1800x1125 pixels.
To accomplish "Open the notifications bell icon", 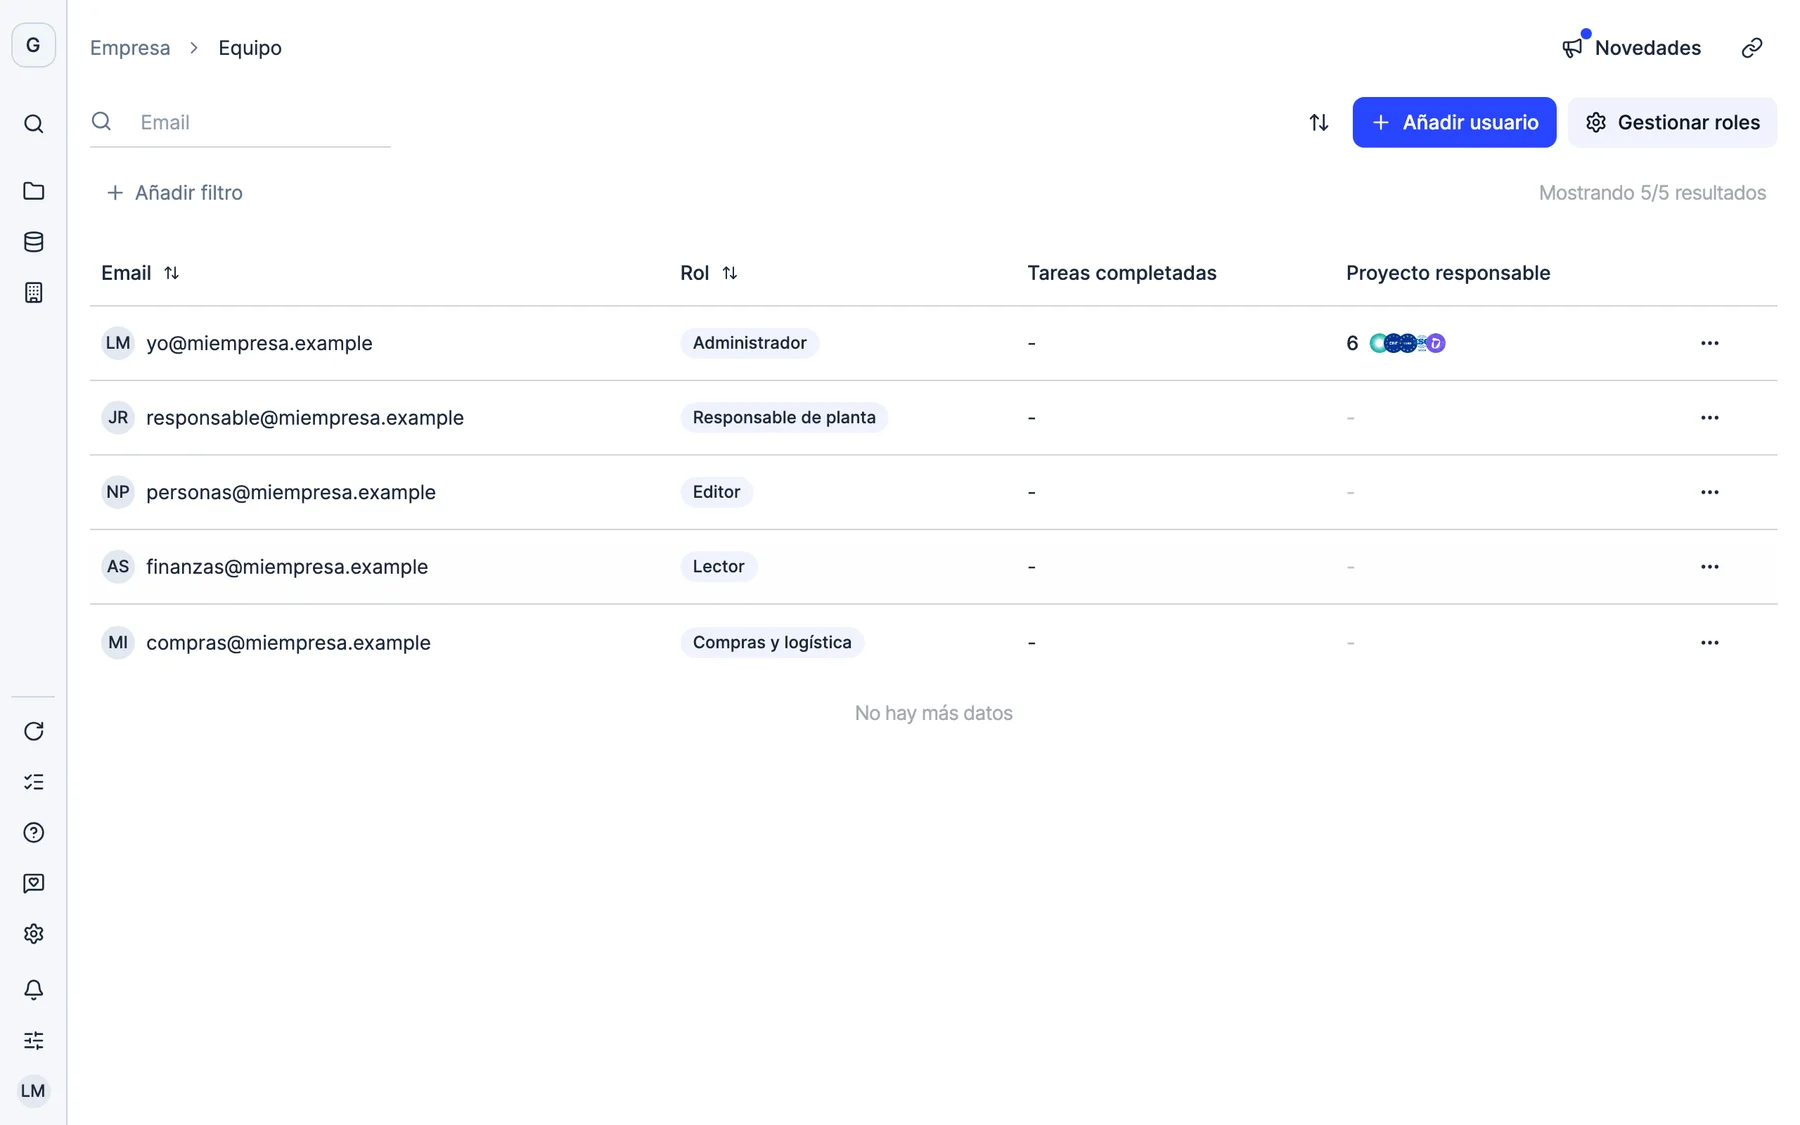I will click(x=33, y=990).
